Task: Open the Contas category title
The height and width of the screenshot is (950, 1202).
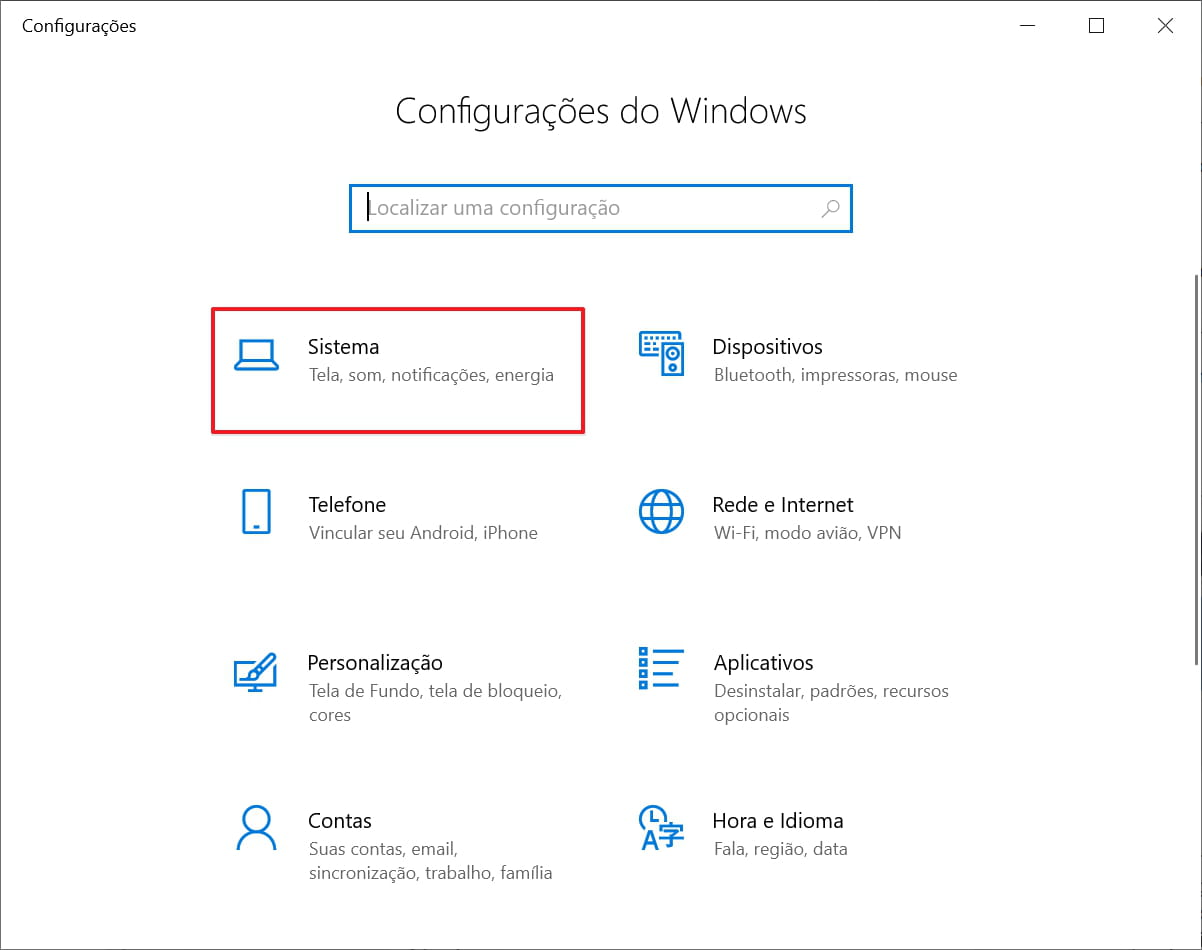Action: click(340, 821)
